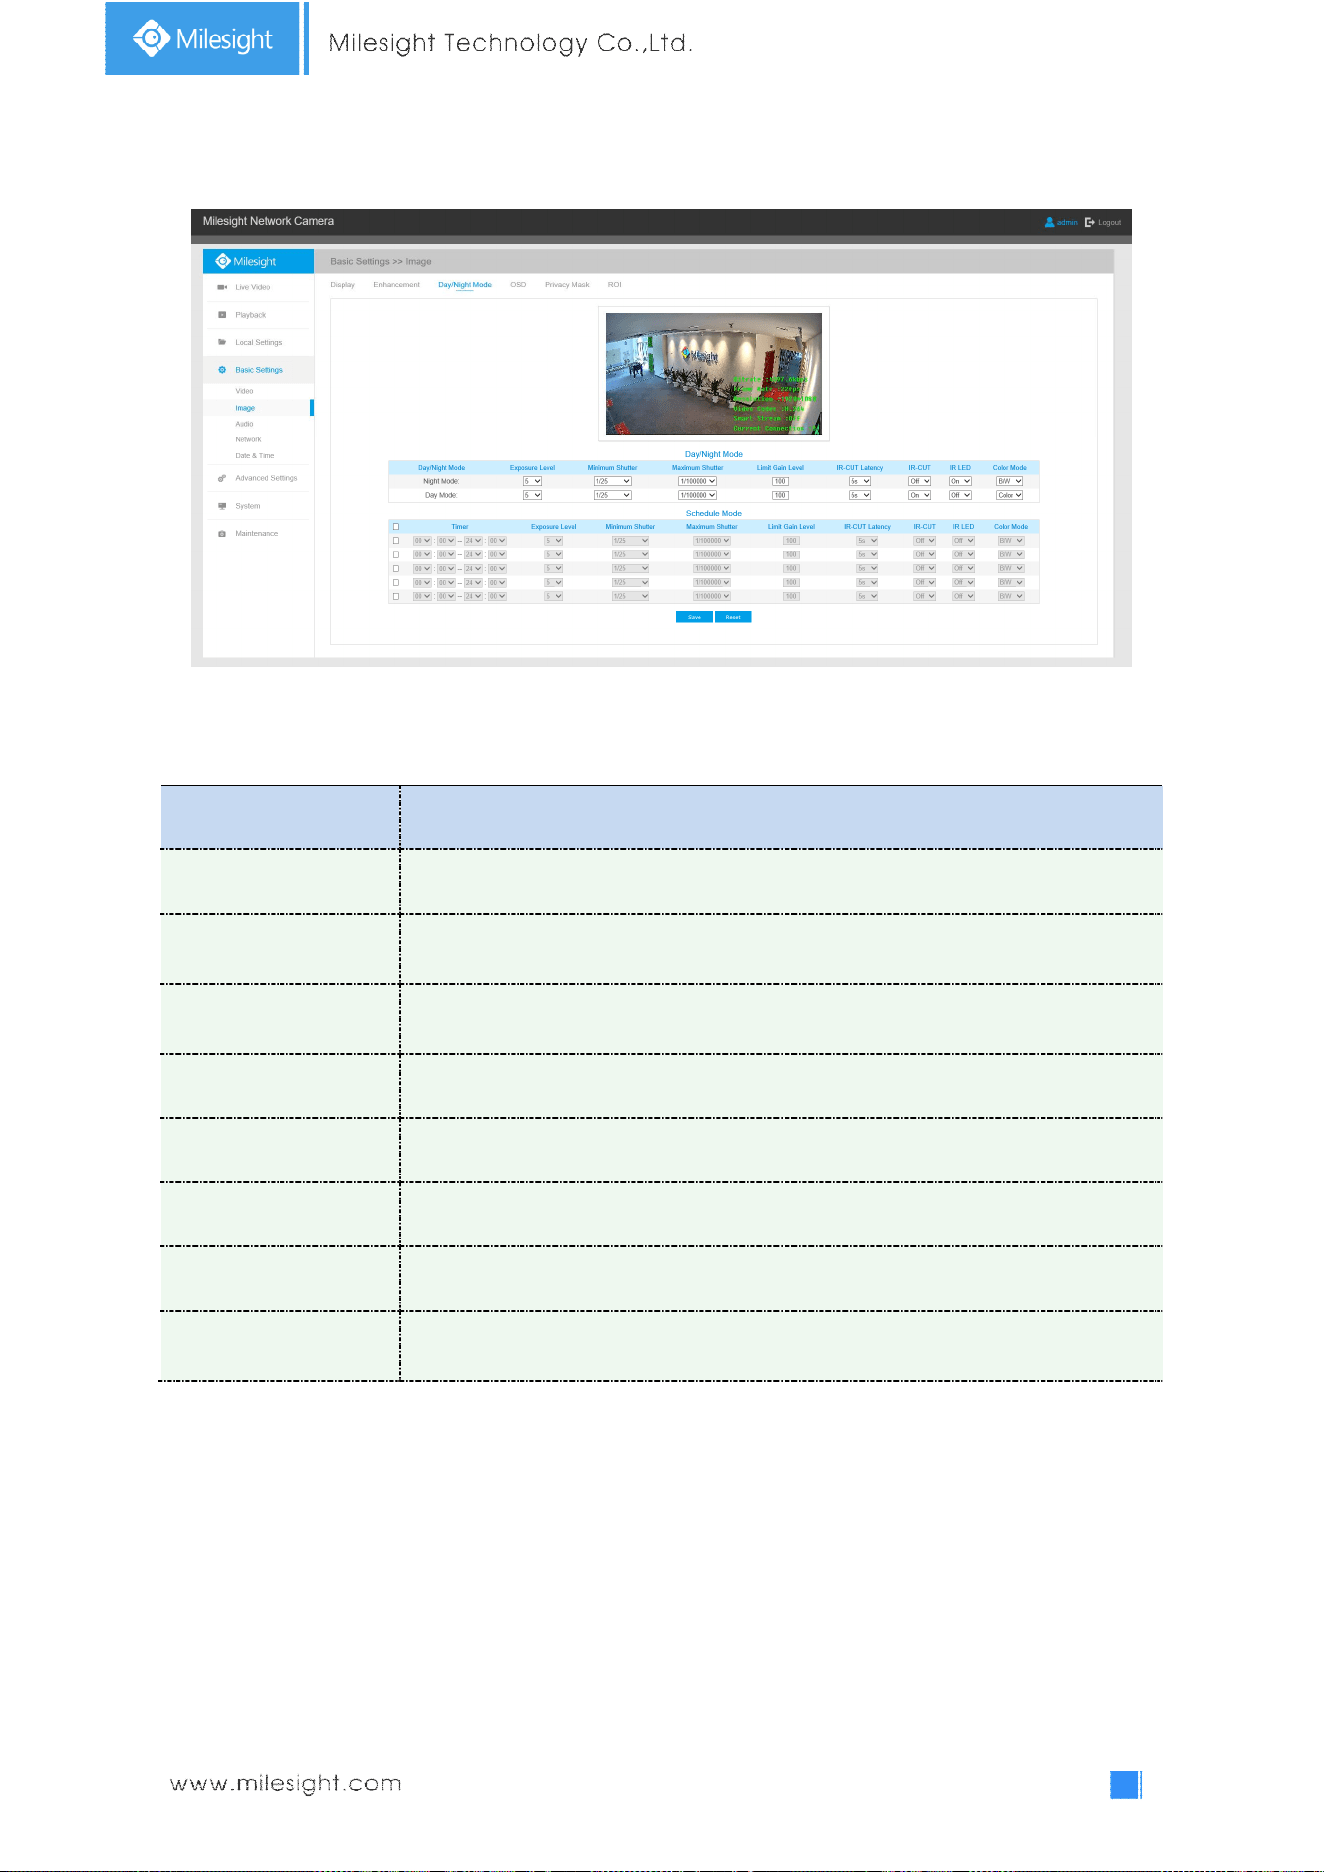The height and width of the screenshot is (1872, 1324).
Task: Open the Video settings submenu item
Action: (244, 391)
